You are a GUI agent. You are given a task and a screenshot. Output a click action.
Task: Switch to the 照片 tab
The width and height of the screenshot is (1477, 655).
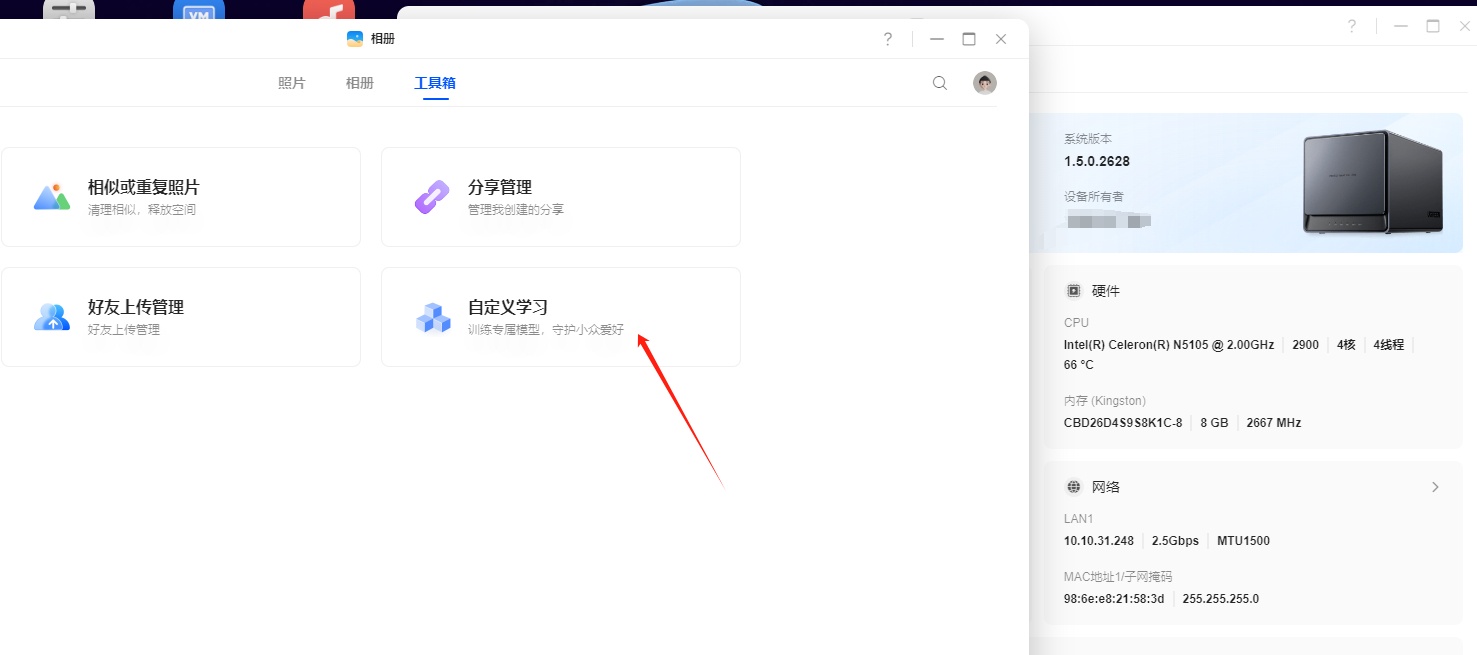[292, 83]
